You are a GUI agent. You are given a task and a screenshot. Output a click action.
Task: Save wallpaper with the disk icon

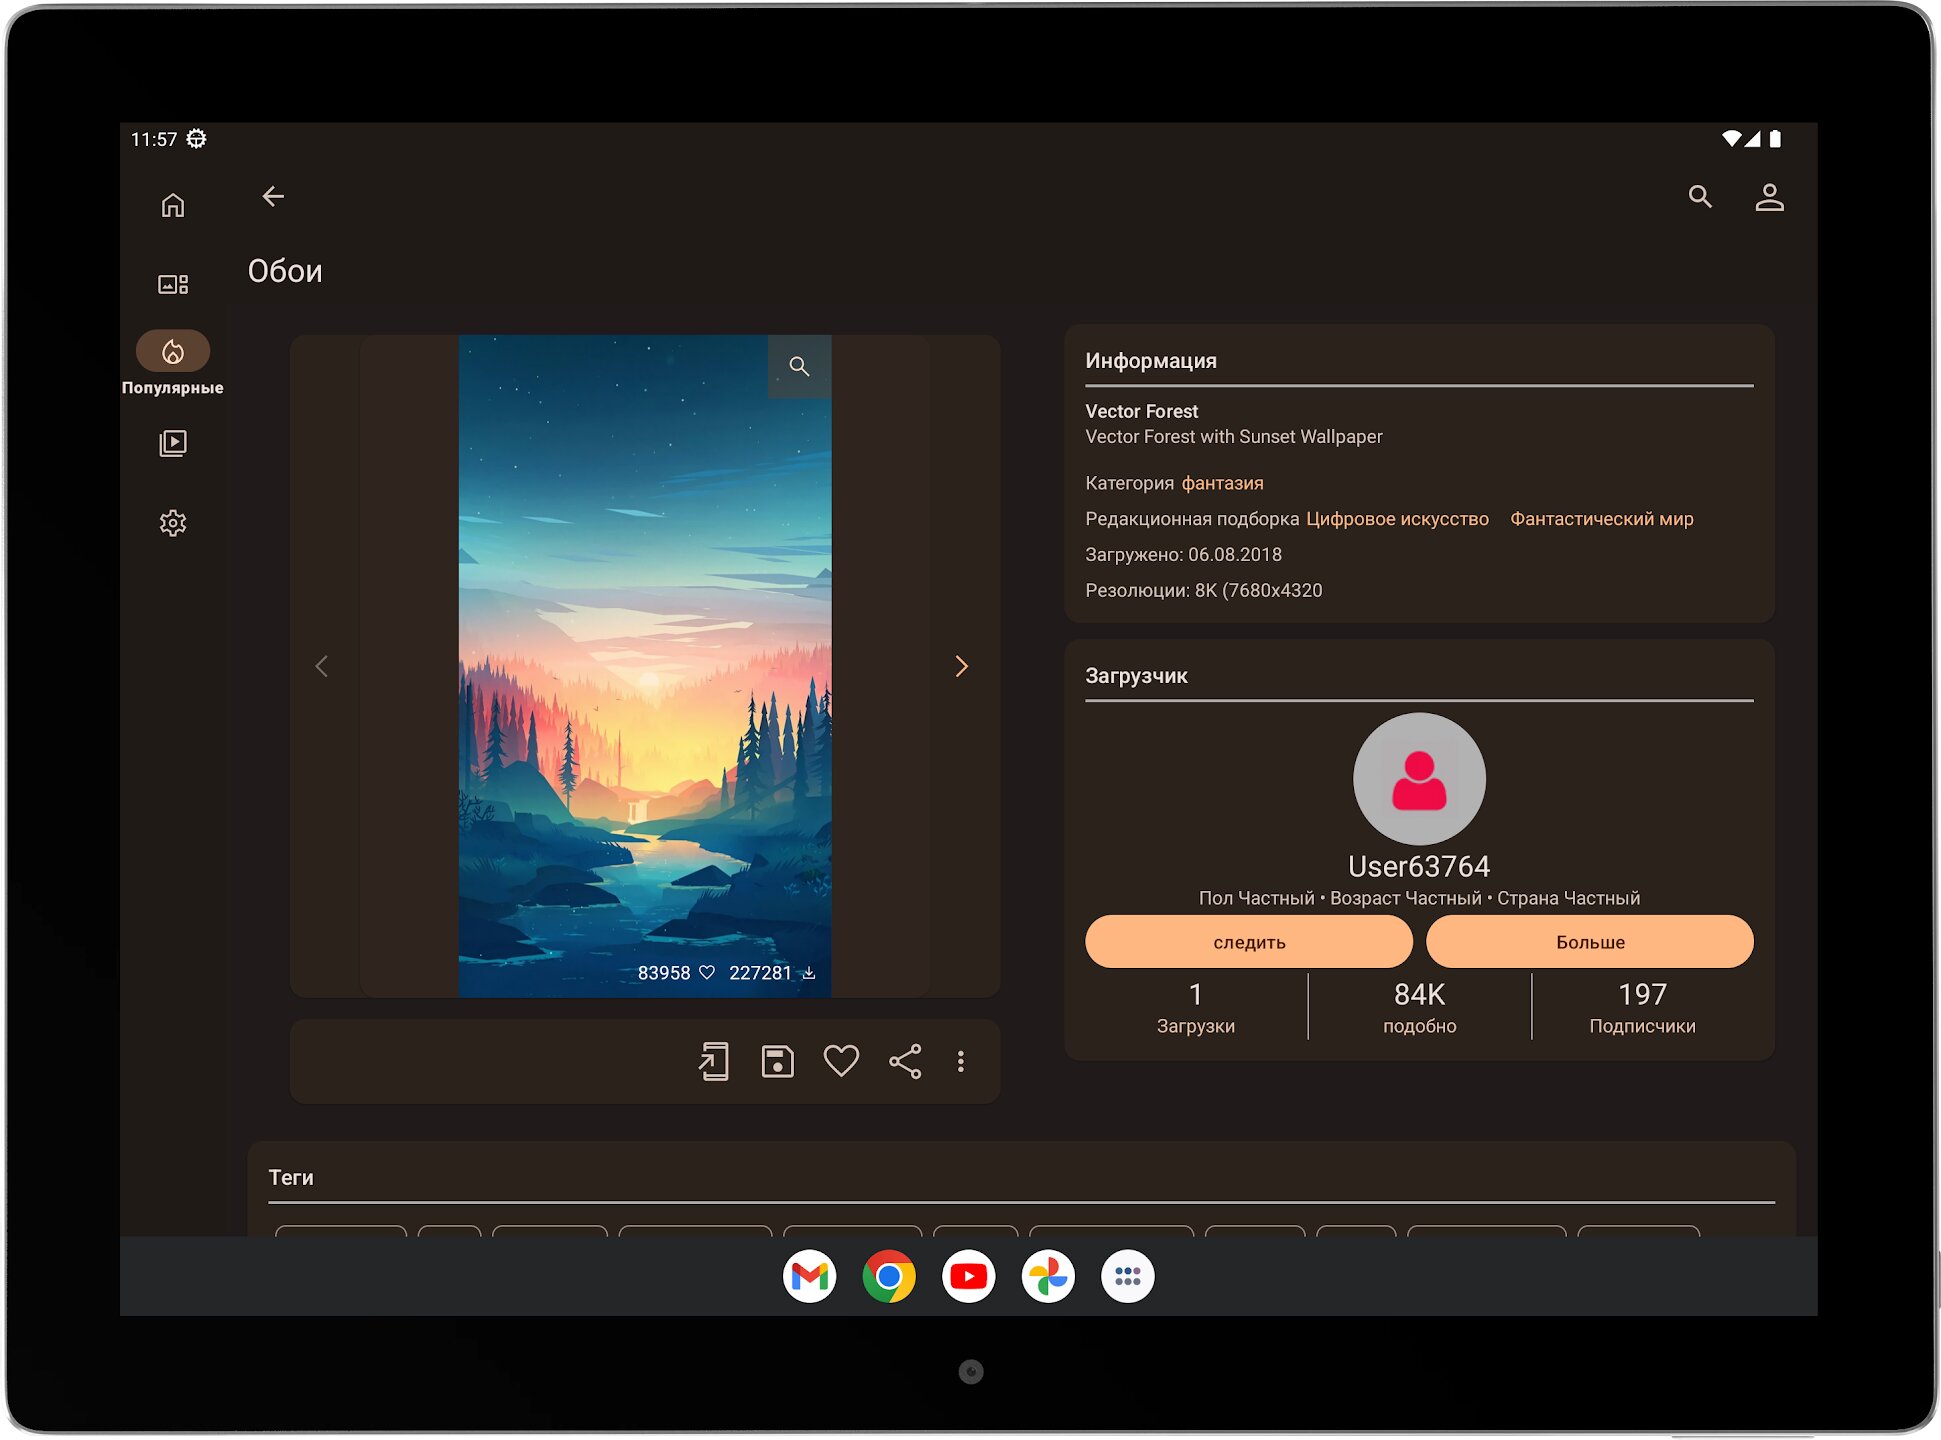point(777,1061)
